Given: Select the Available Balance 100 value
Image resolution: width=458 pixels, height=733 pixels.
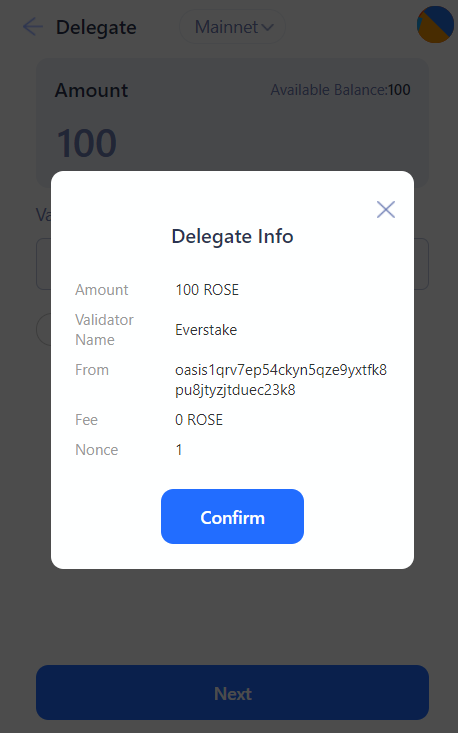Looking at the screenshot, I should pyautogui.click(x=399, y=90).
